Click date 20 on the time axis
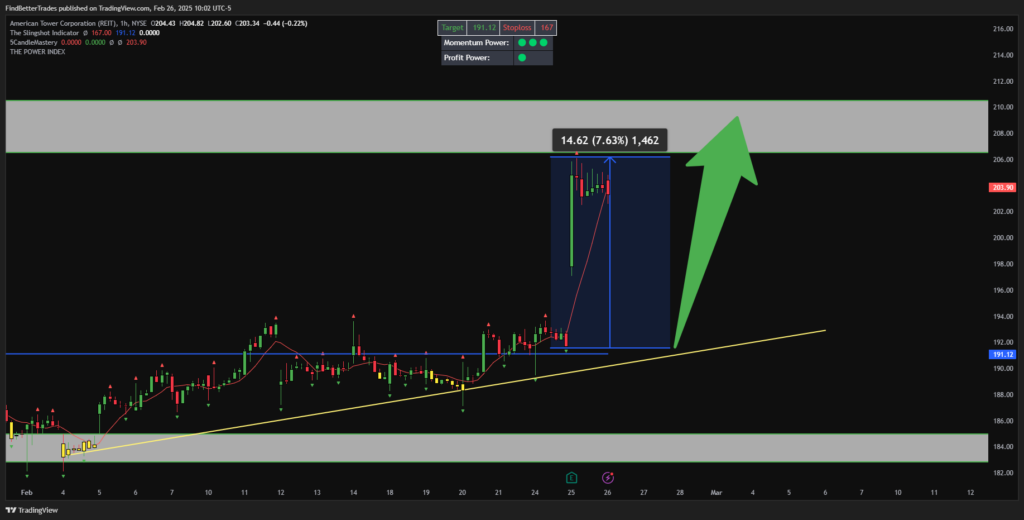 [462, 492]
